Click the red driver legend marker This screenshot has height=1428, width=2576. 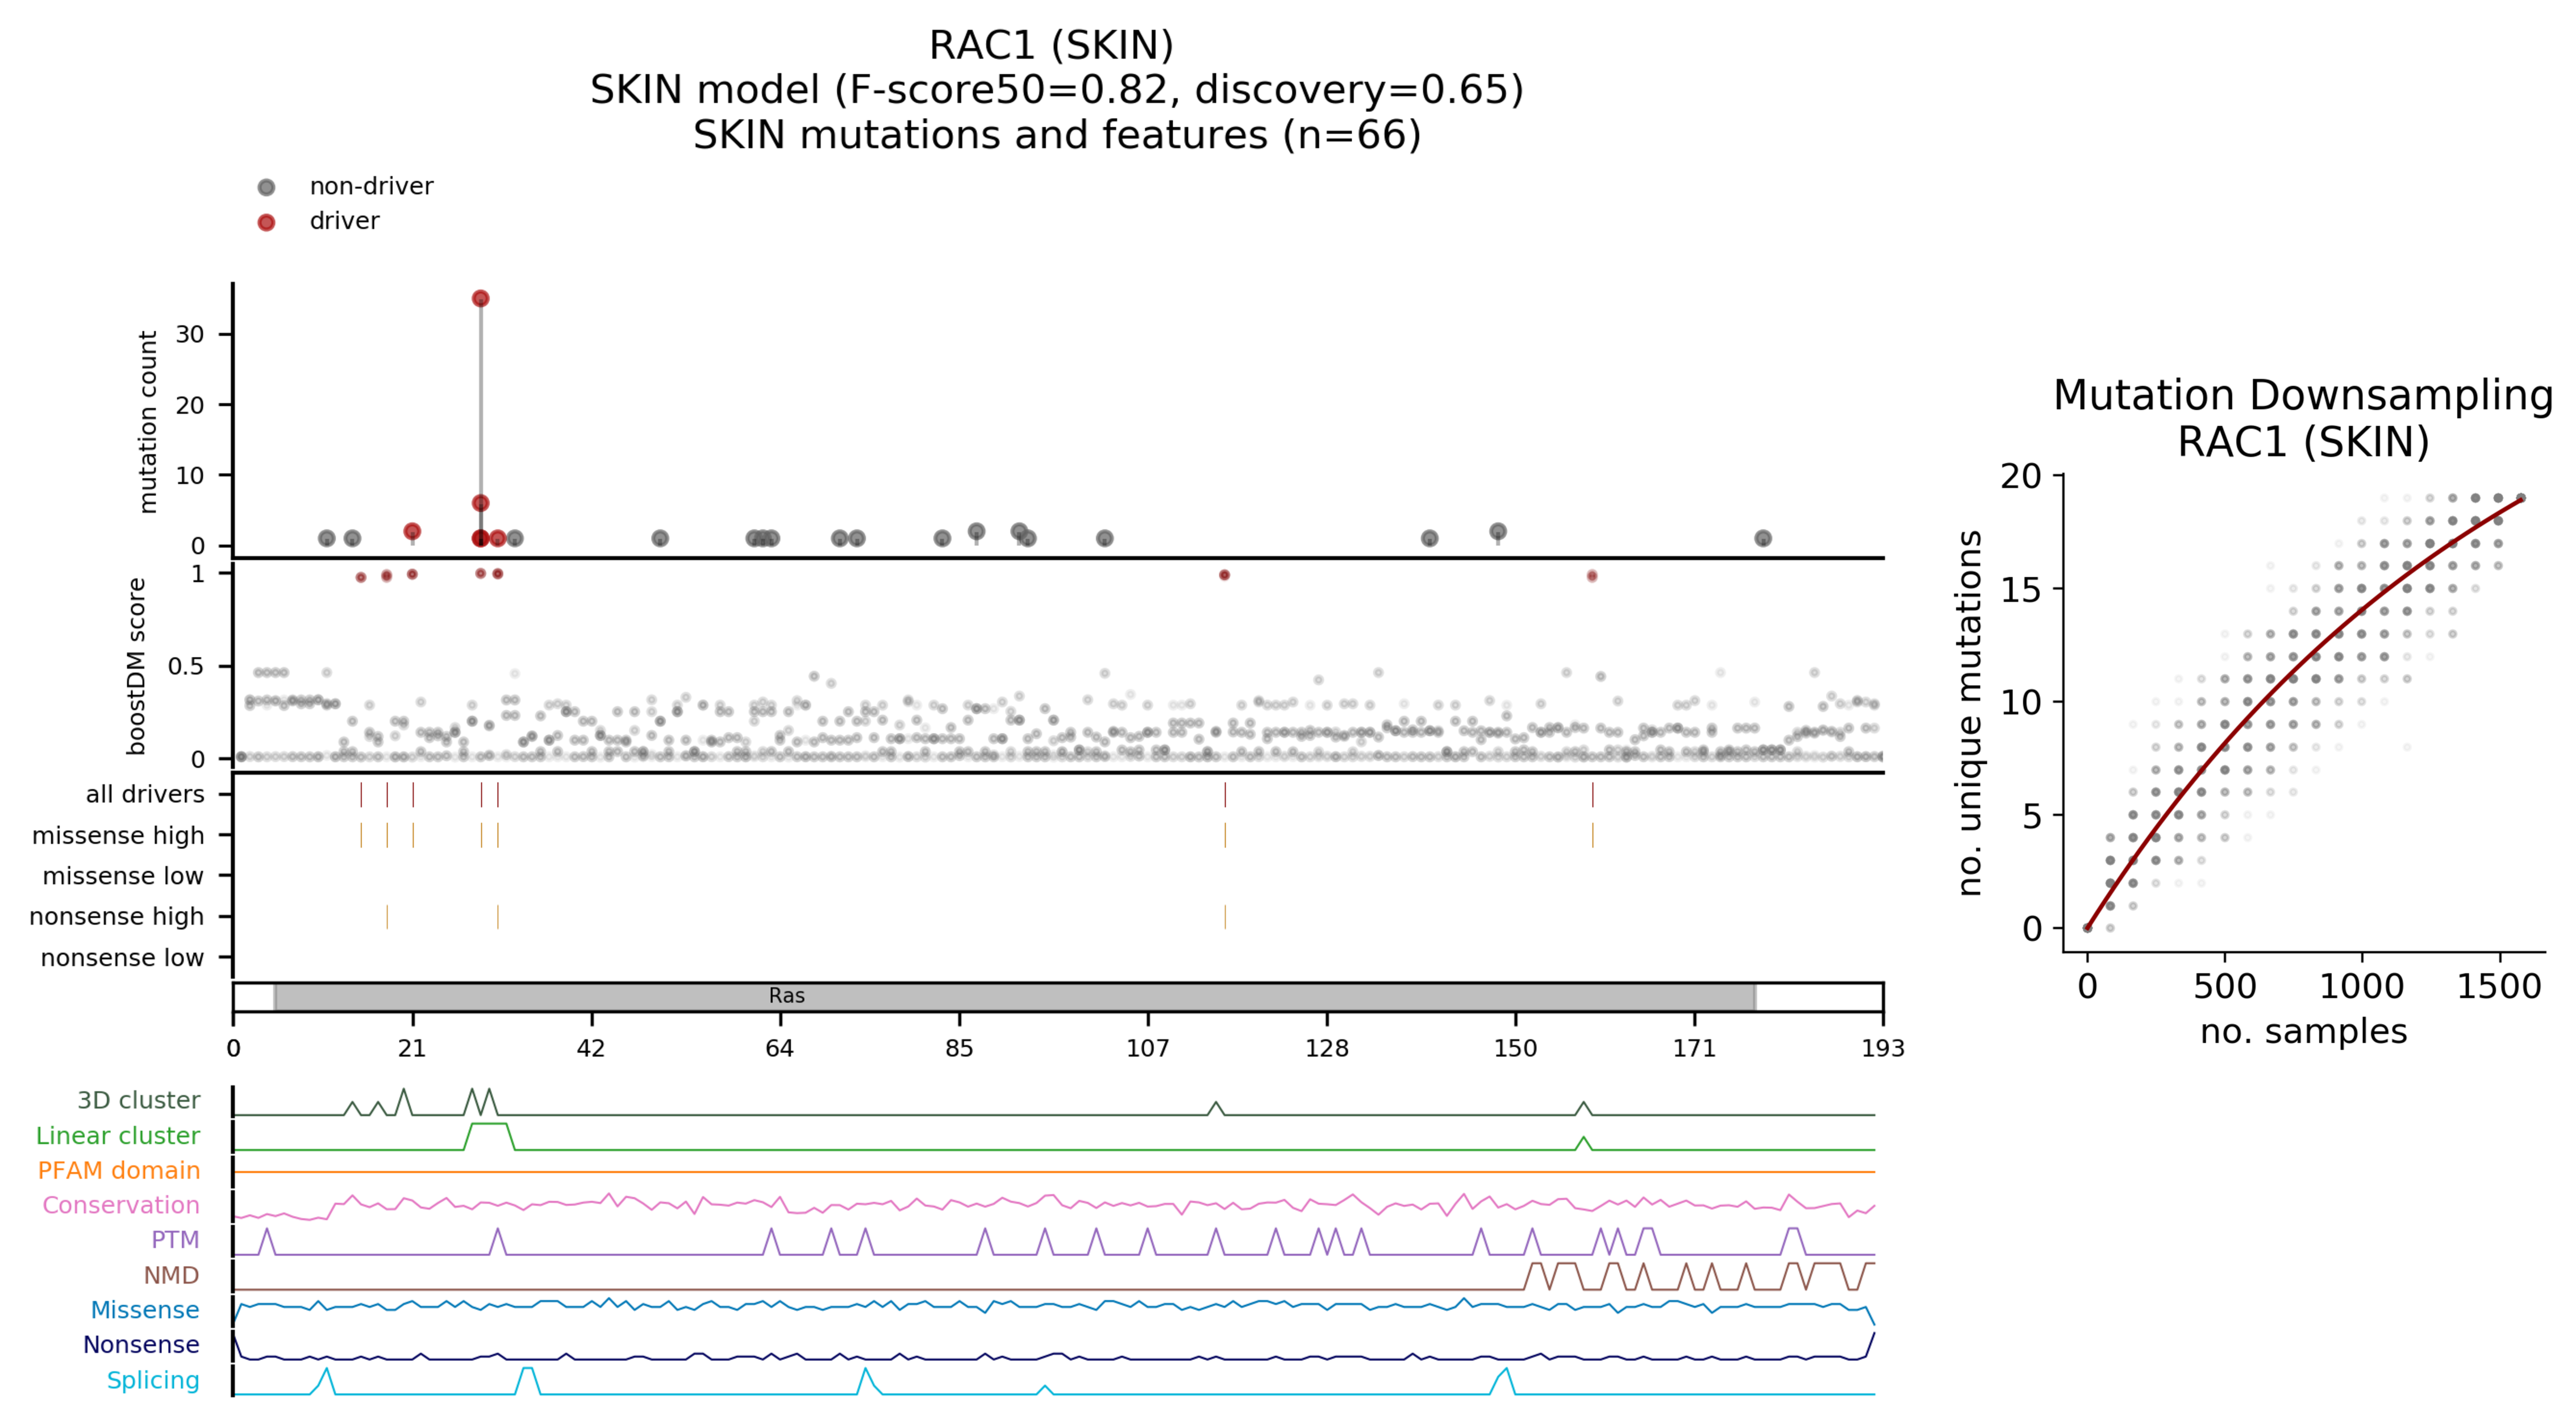click(266, 222)
